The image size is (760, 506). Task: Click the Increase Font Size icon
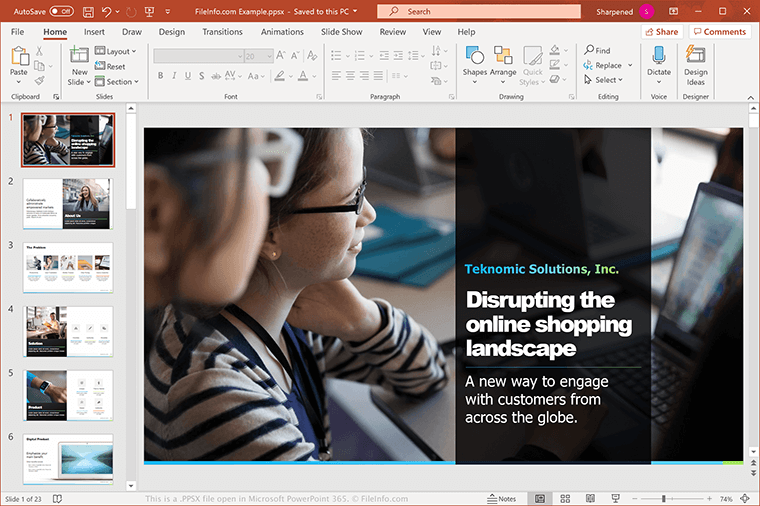pyautogui.click(x=281, y=56)
